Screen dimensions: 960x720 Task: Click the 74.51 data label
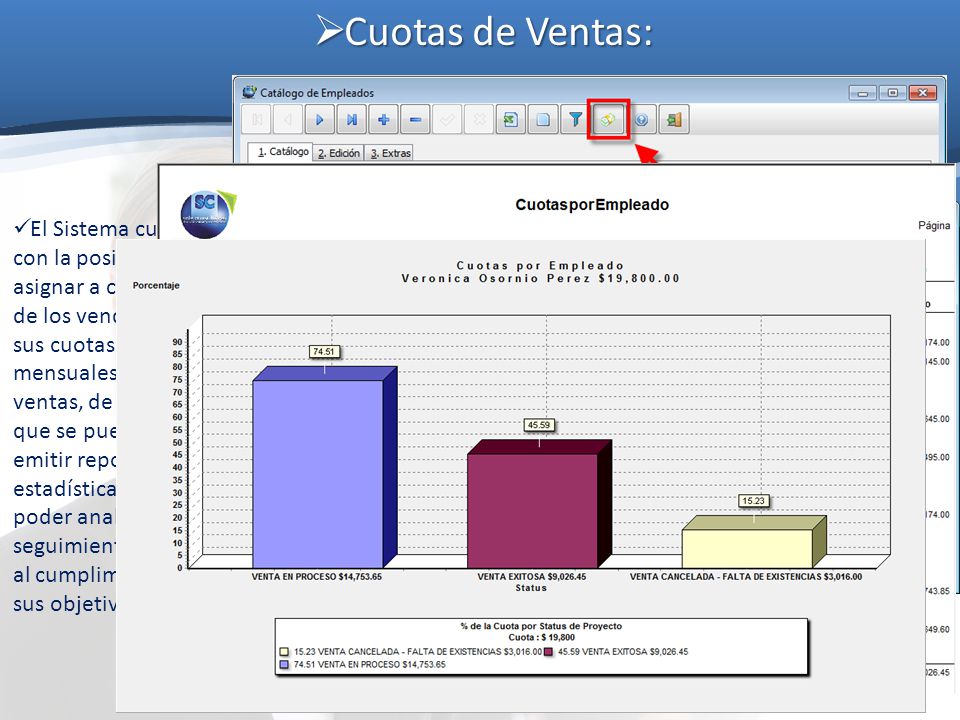pos(324,351)
